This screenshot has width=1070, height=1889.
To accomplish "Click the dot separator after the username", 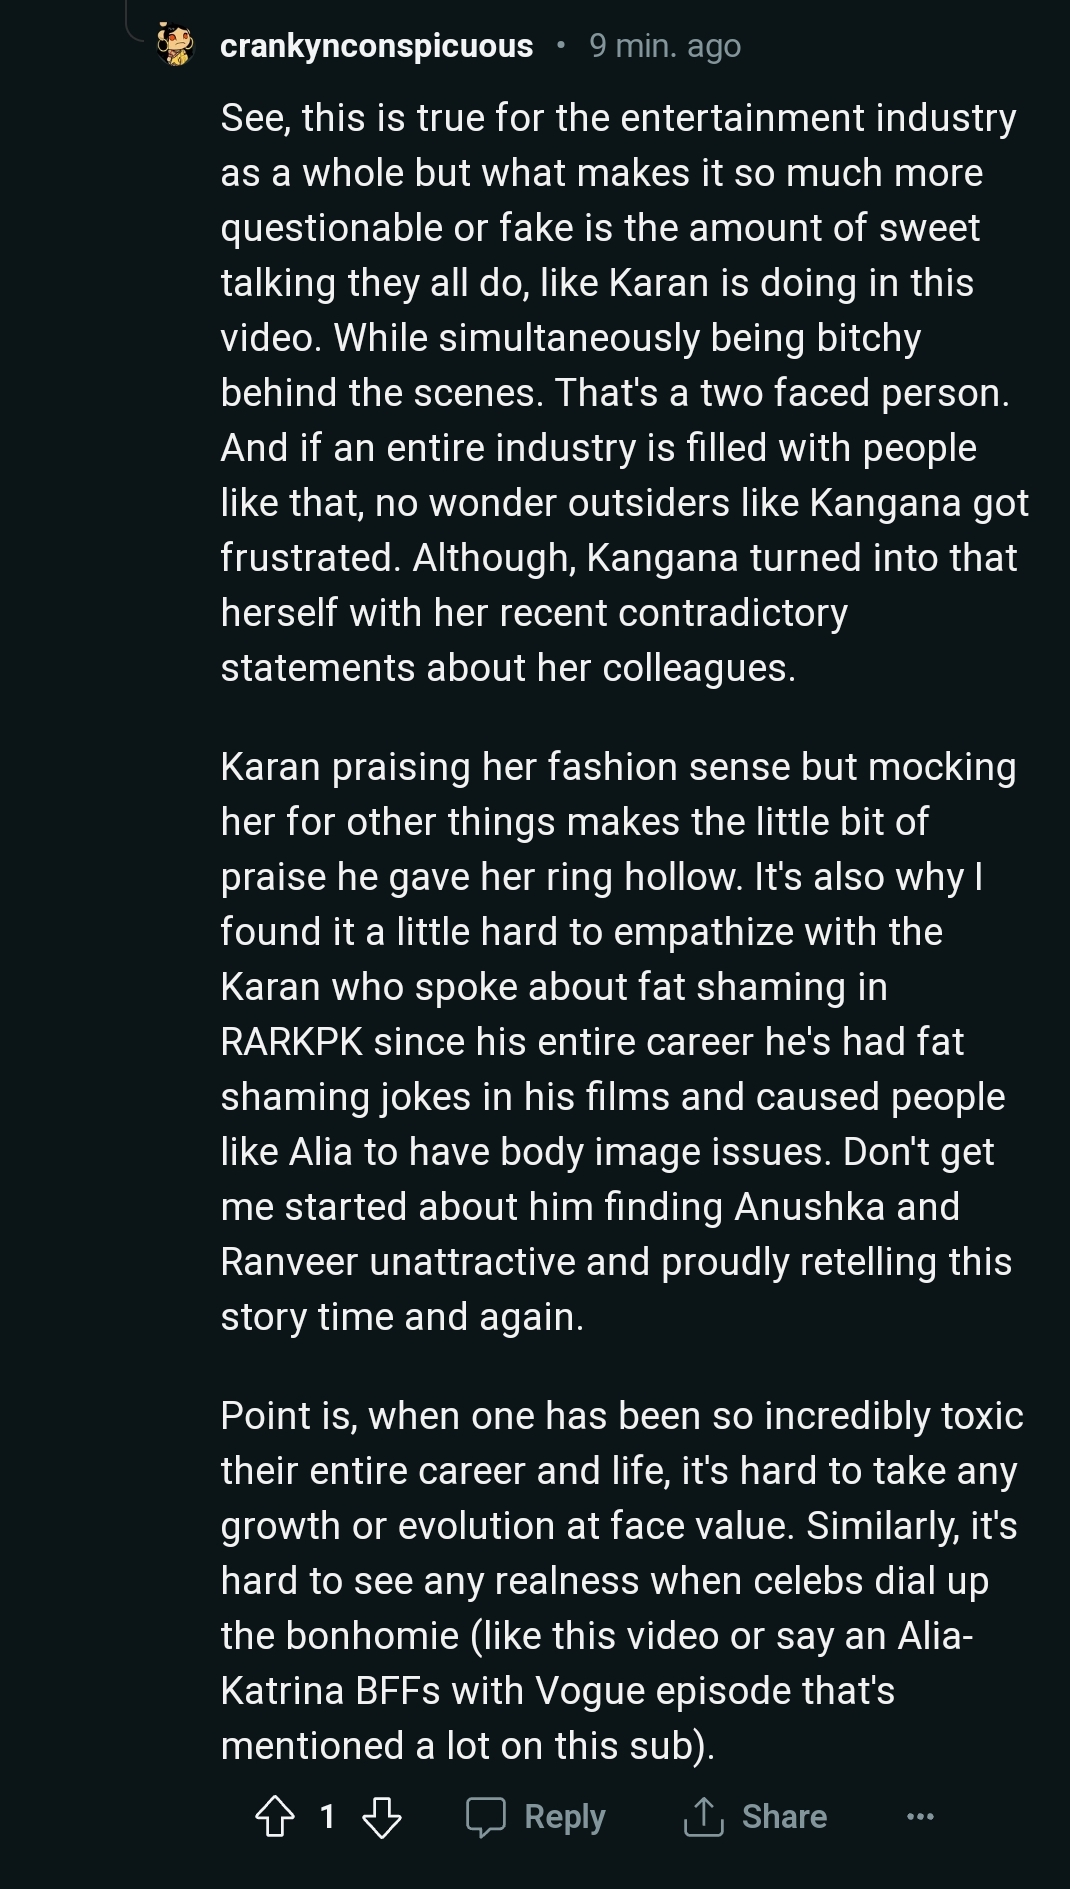I will [561, 46].
